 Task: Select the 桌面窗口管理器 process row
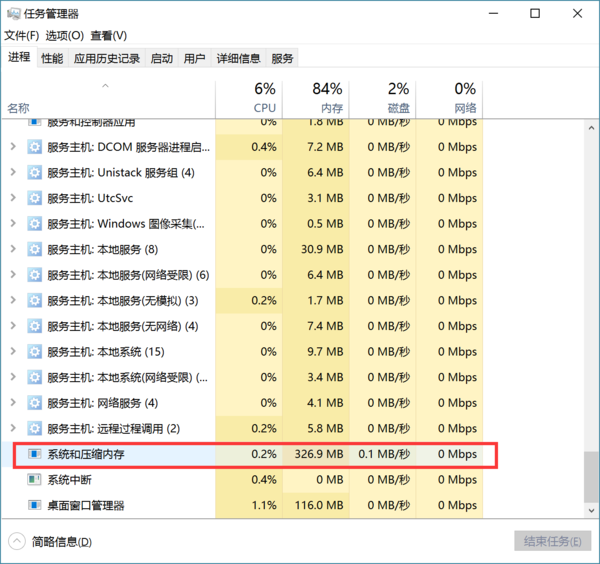click(242, 505)
